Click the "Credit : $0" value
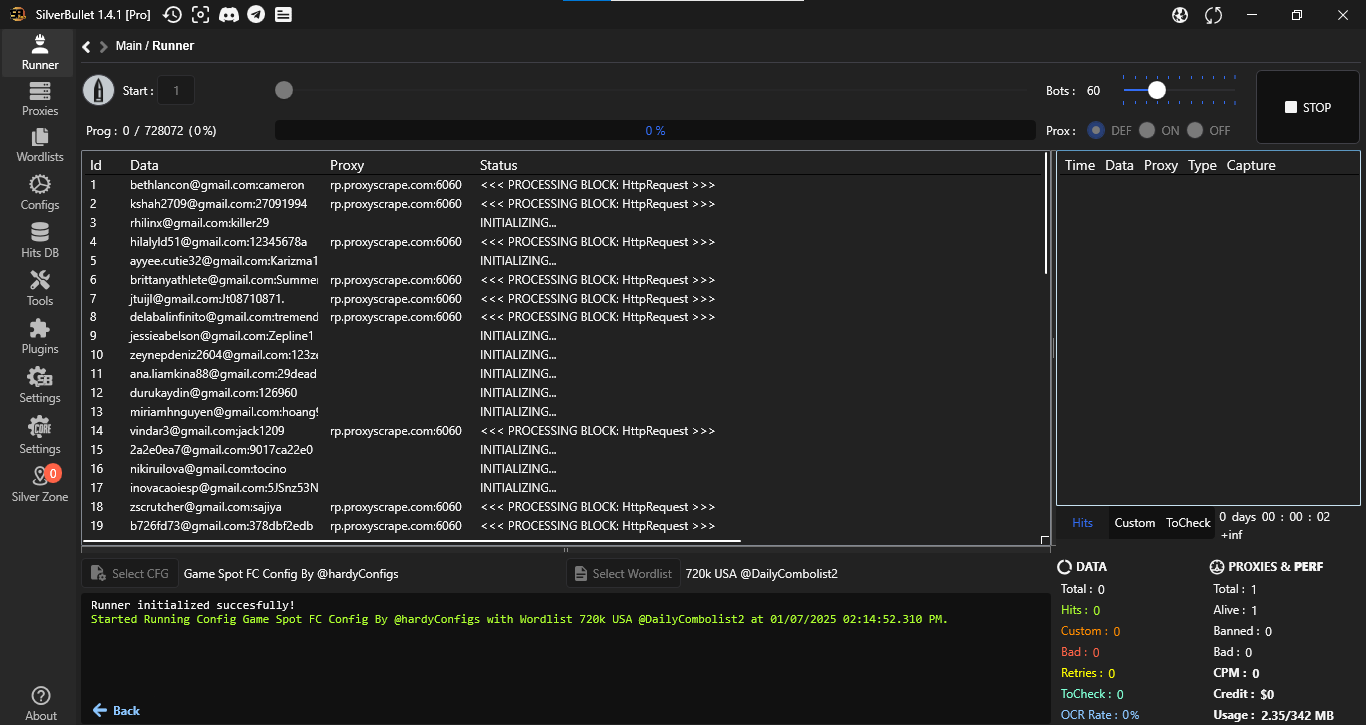The image size is (1366, 725). pyautogui.click(x=1243, y=694)
